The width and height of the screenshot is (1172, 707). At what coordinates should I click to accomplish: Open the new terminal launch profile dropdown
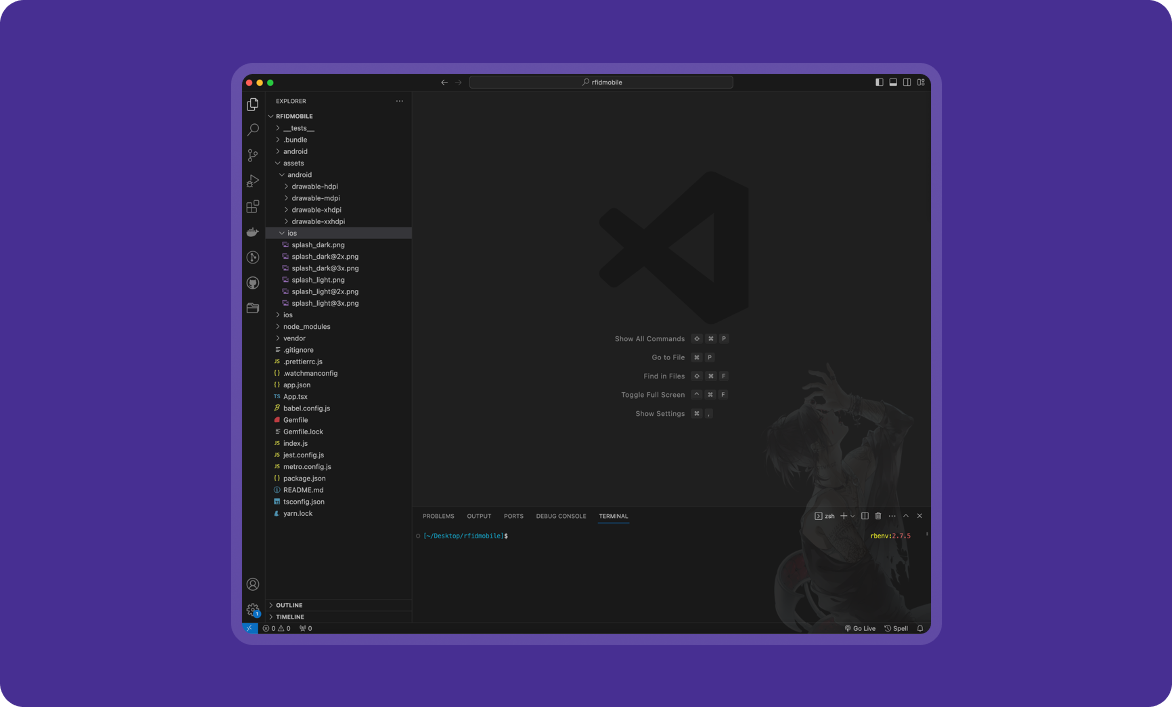click(853, 516)
